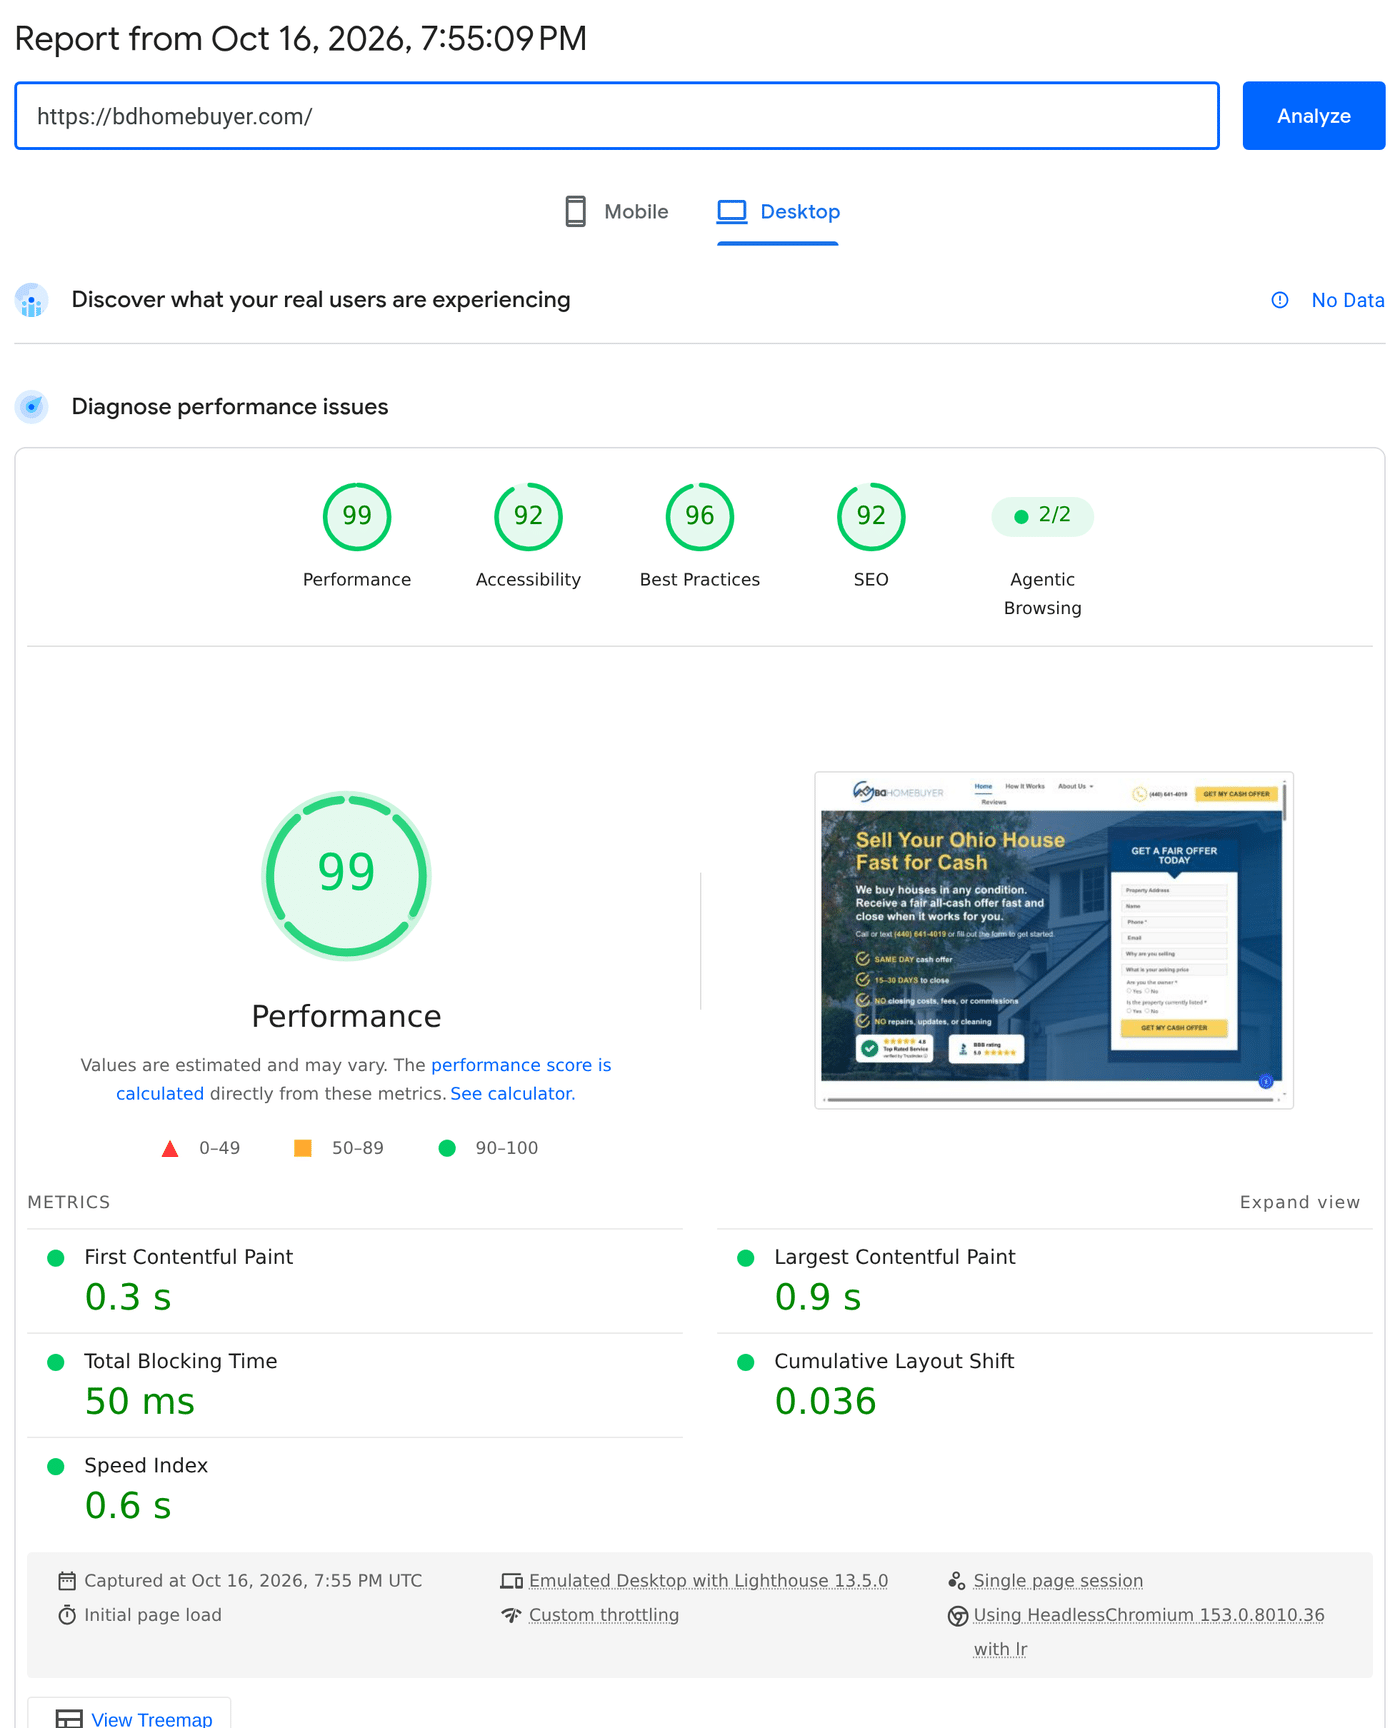
Task: Click the Cumulative Layout Shift green dot
Action: (746, 1362)
